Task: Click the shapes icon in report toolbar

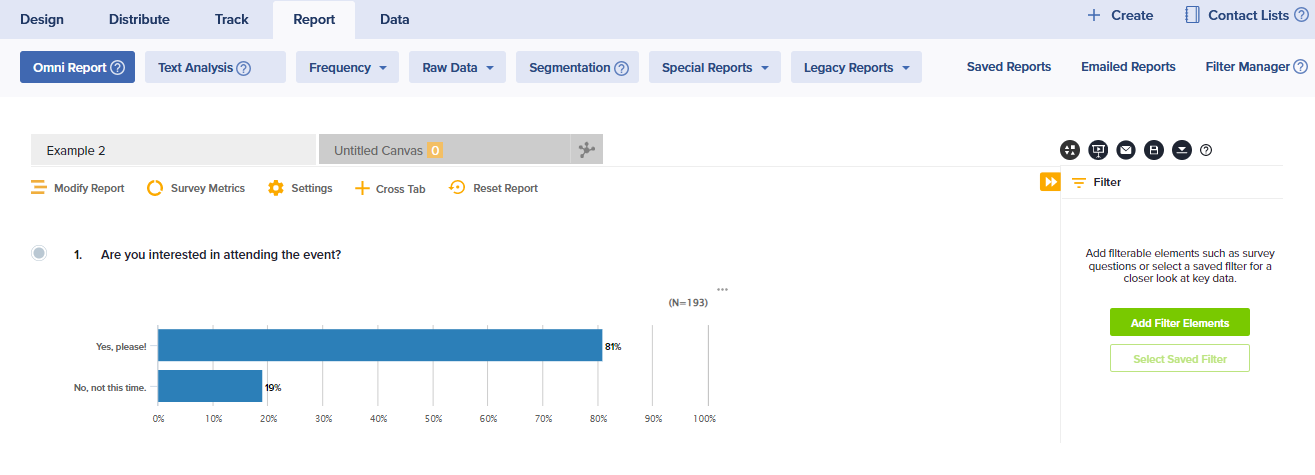Action: [x=1070, y=150]
